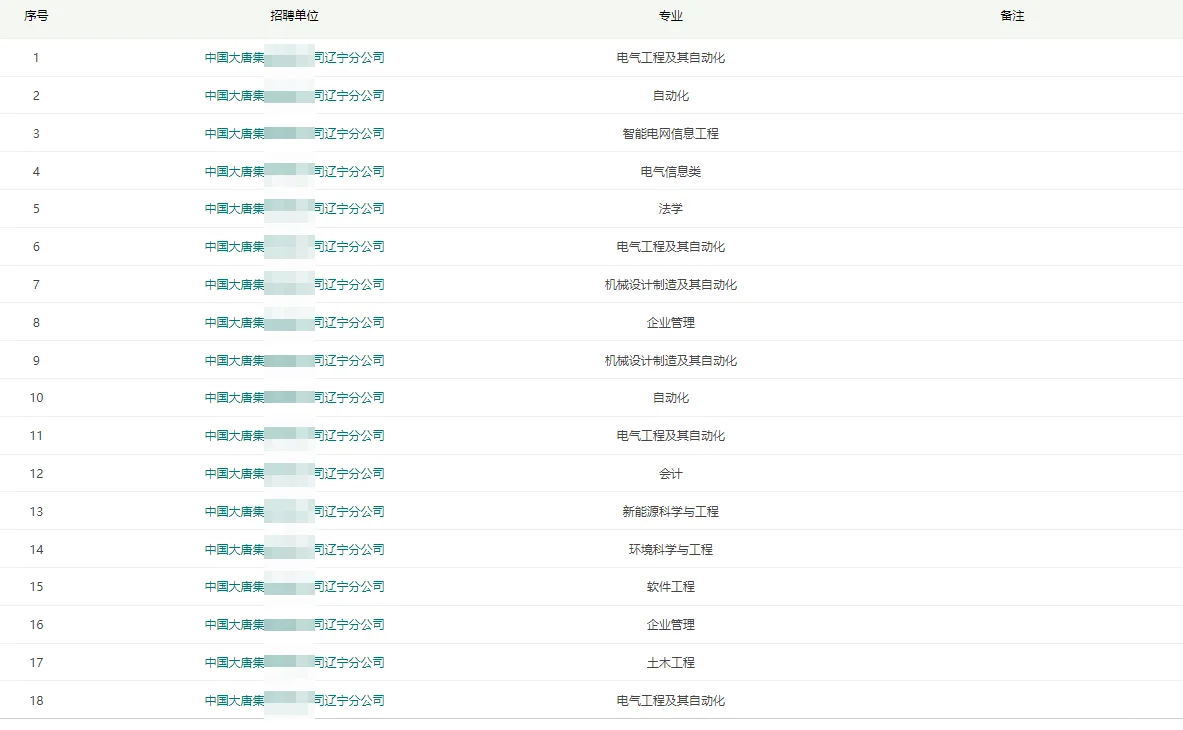This screenshot has width=1183, height=730.
Task: Open the recruiting unit link in row 12
Action: point(294,474)
